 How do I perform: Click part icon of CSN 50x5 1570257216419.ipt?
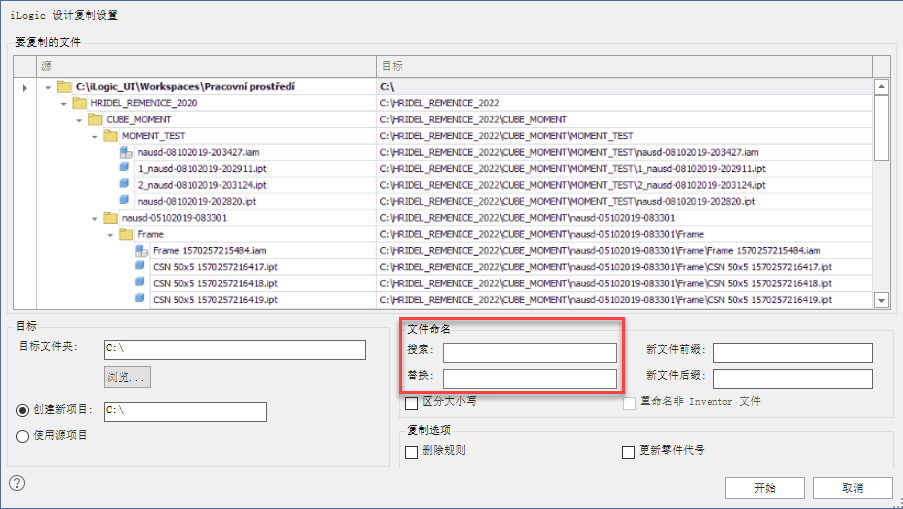[139, 298]
